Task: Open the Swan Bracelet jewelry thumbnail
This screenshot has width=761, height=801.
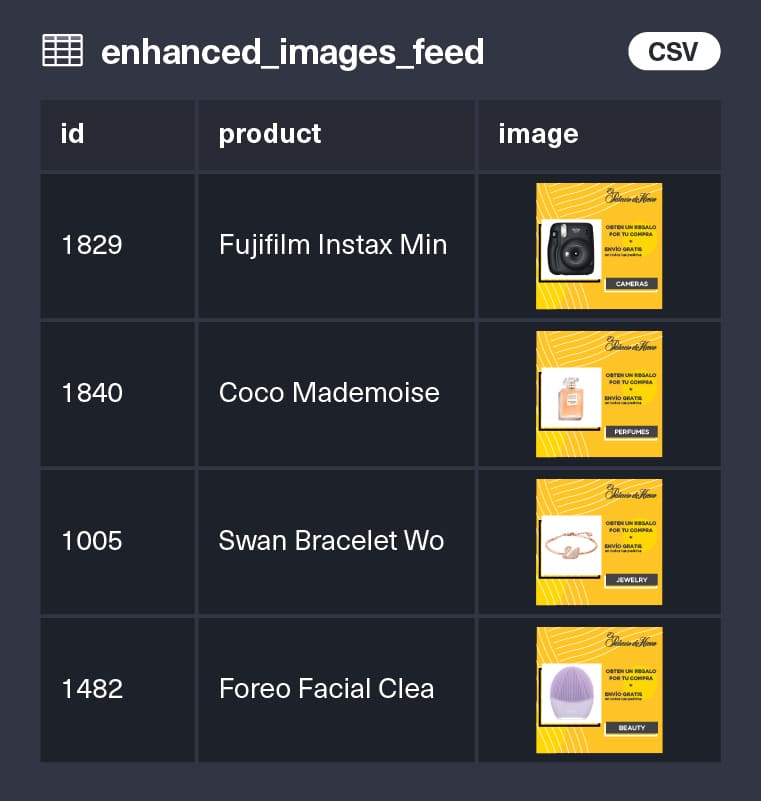Action: tap(598, 541)
